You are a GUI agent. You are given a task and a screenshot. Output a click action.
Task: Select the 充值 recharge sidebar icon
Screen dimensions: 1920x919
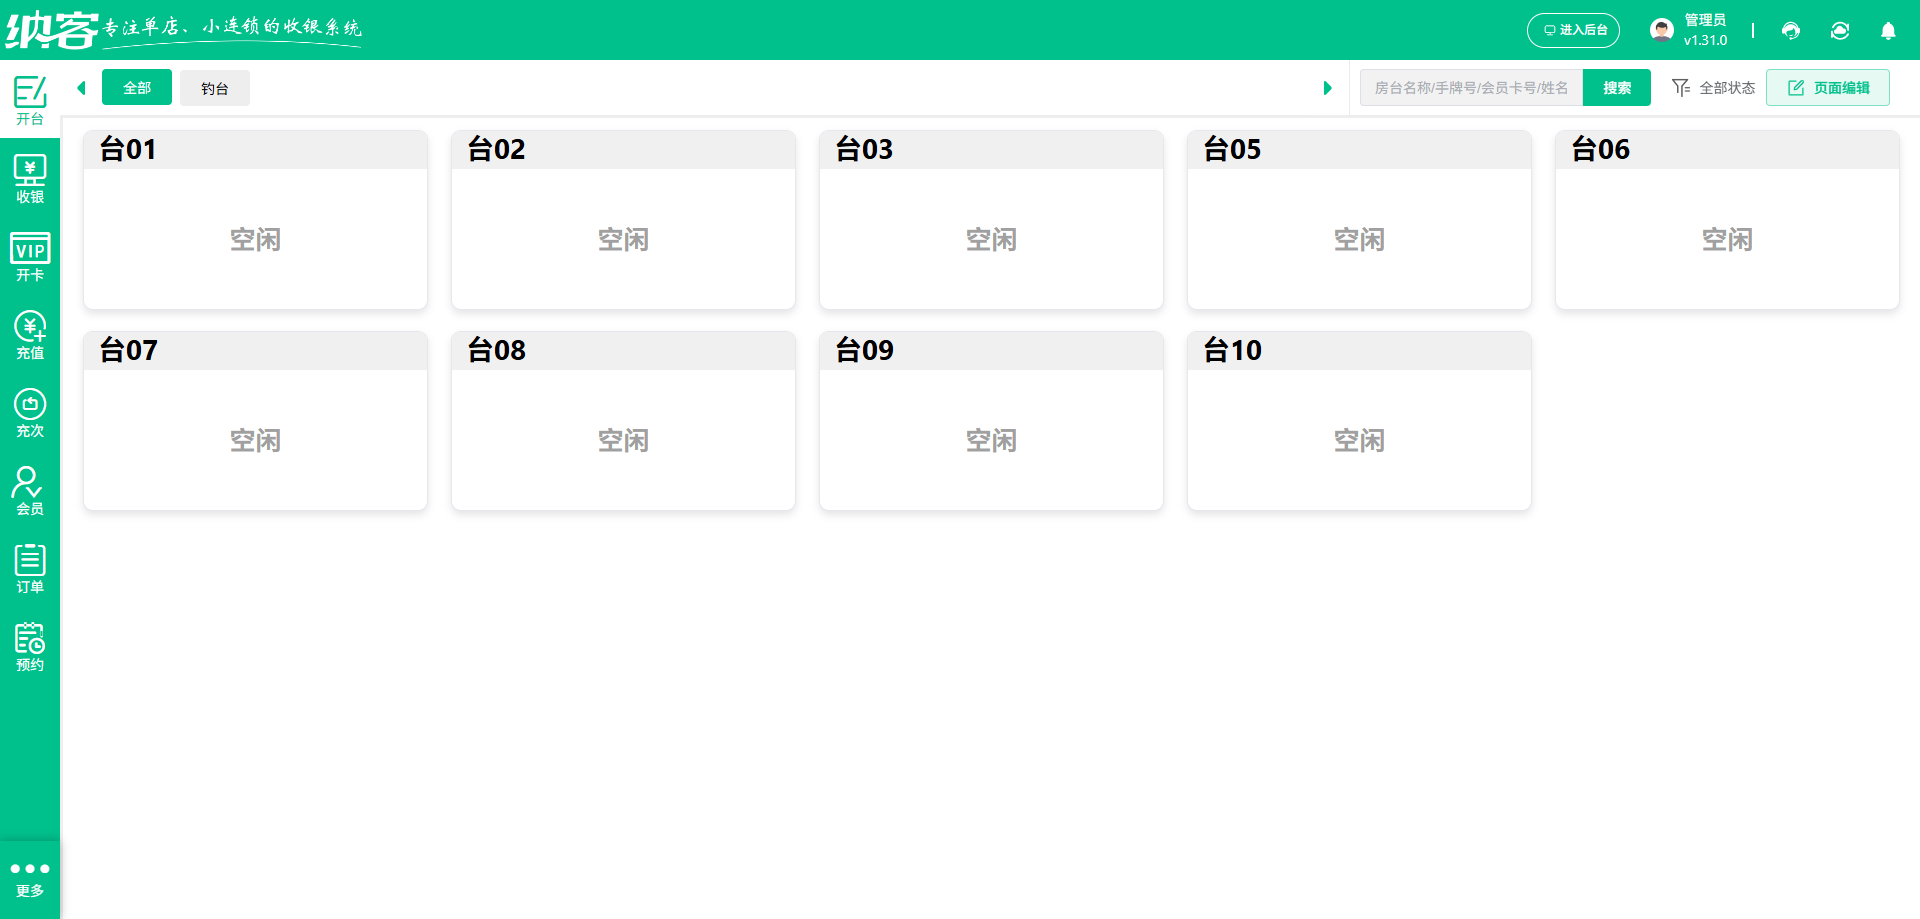click(30, 335)
